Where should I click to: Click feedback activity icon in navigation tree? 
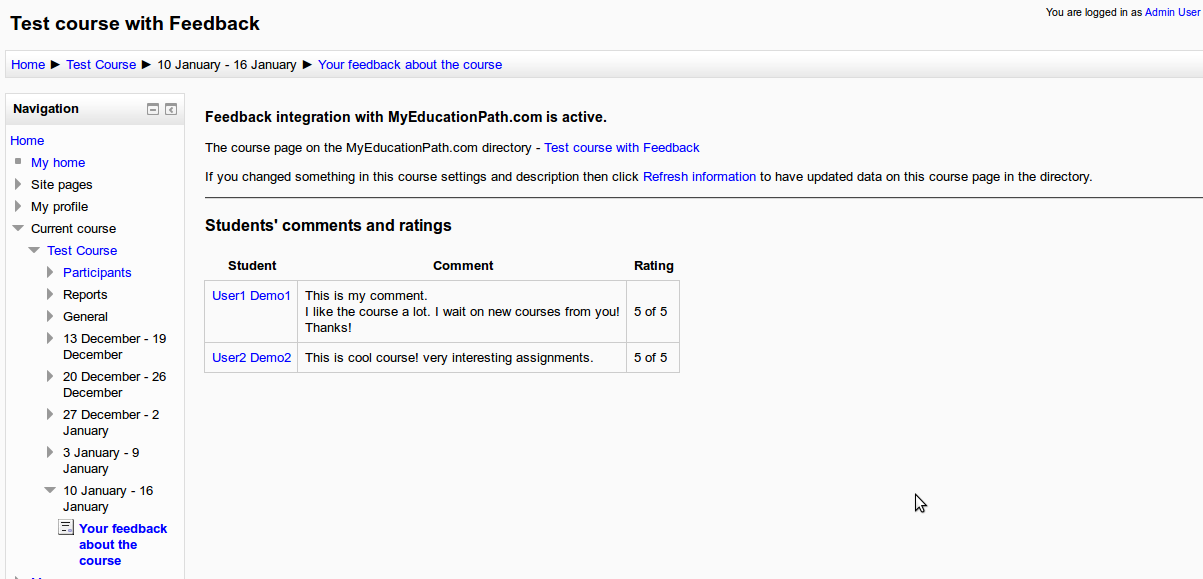pyautogui.click(x=66, y=528)
